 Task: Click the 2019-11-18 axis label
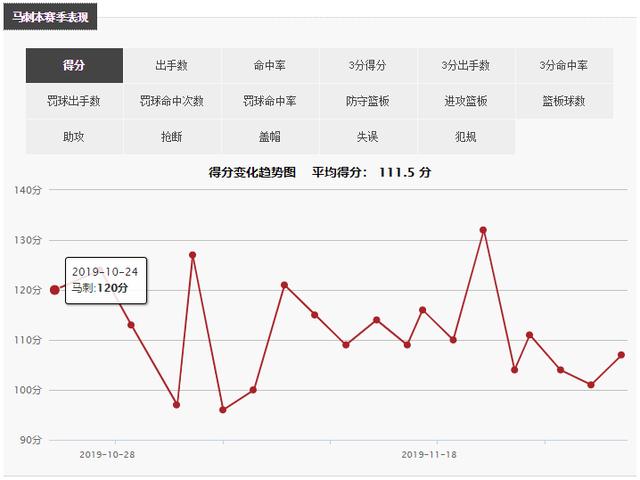(429, 455)
